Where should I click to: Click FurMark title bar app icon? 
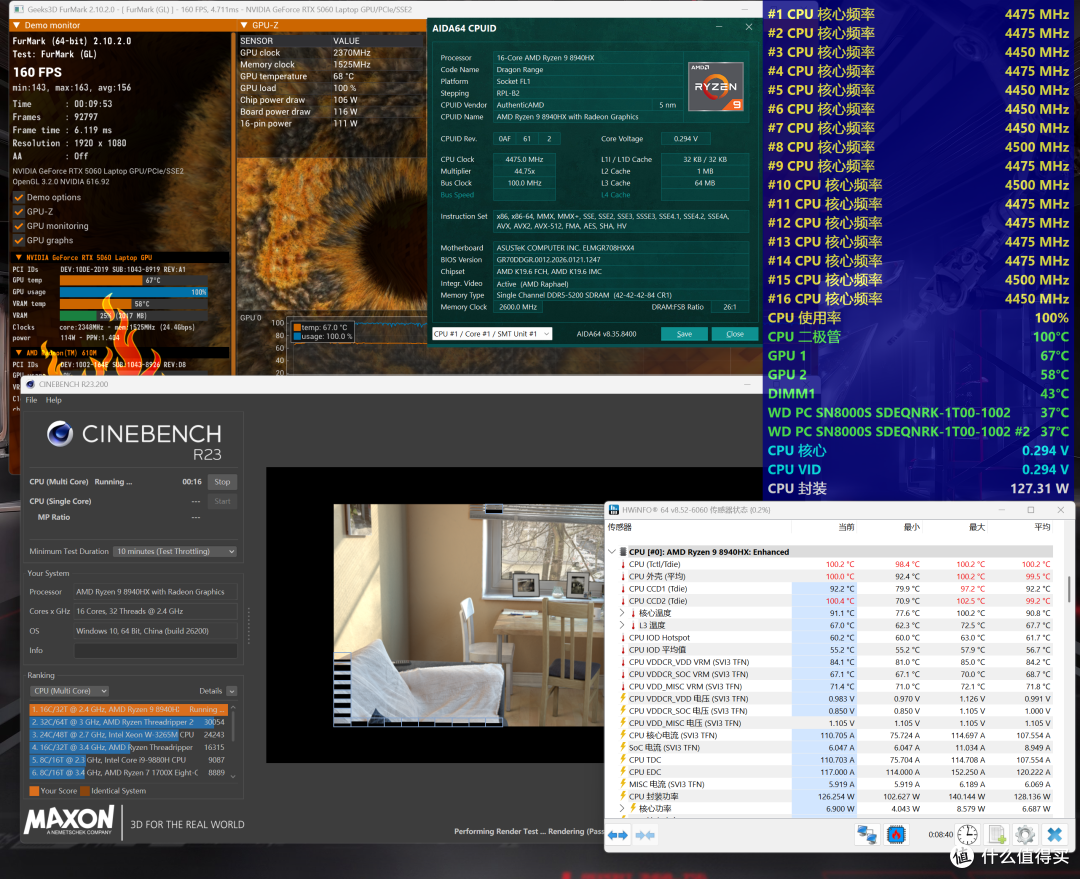[17, 10]
